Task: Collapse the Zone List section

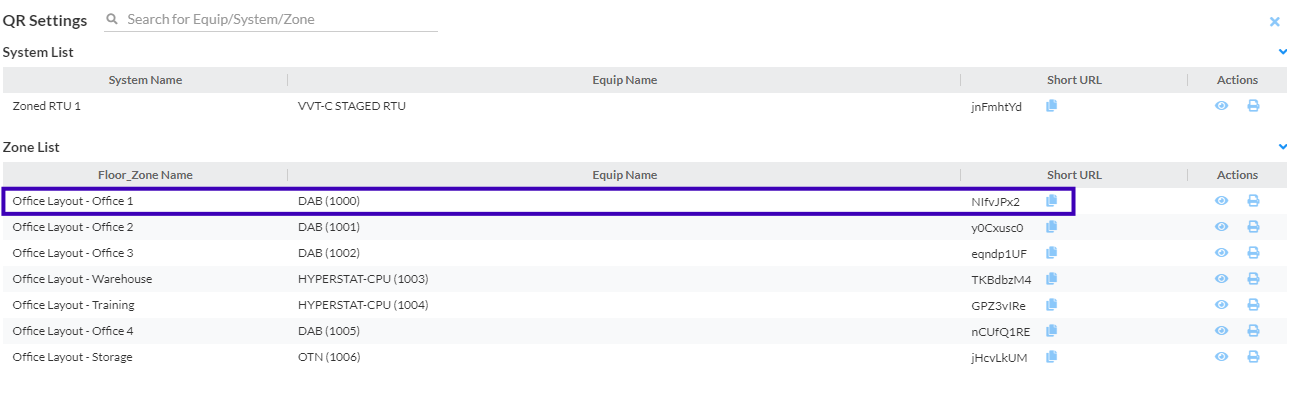Action: coord(1283,147)
